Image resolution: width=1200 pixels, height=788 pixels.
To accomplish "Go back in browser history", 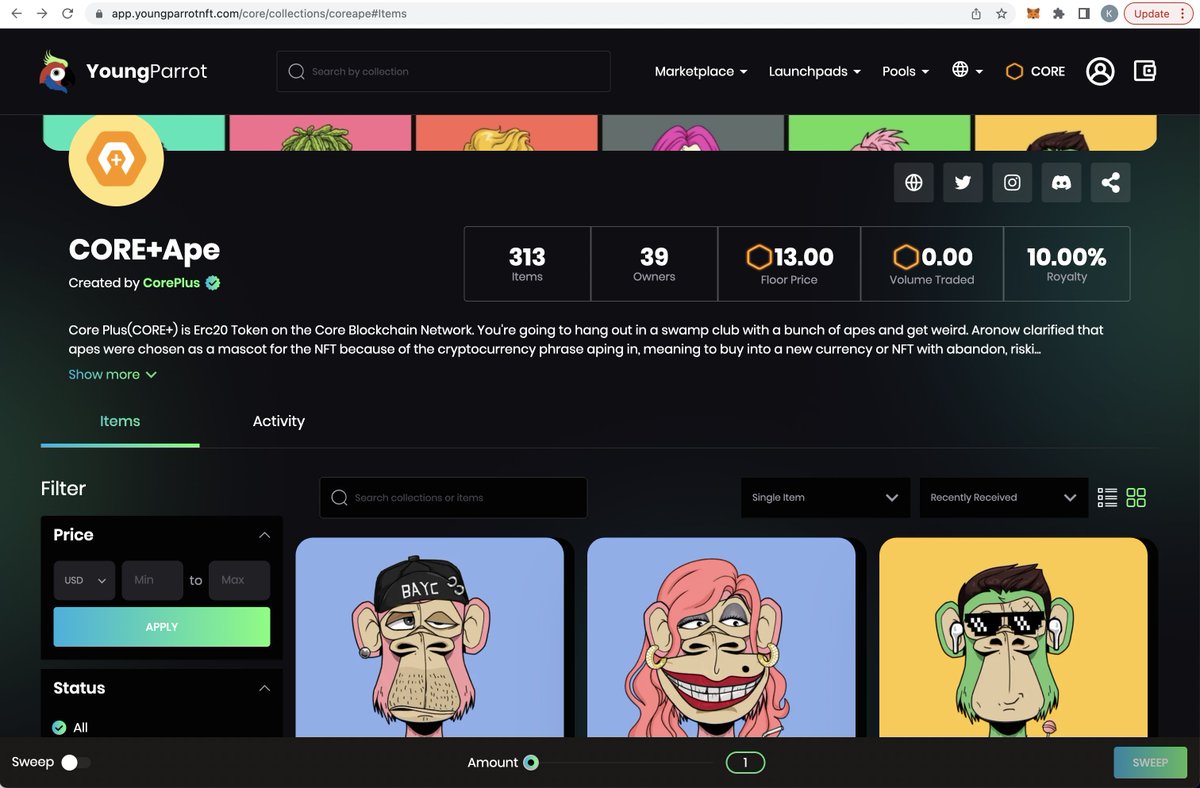I will tap(16, 14).
